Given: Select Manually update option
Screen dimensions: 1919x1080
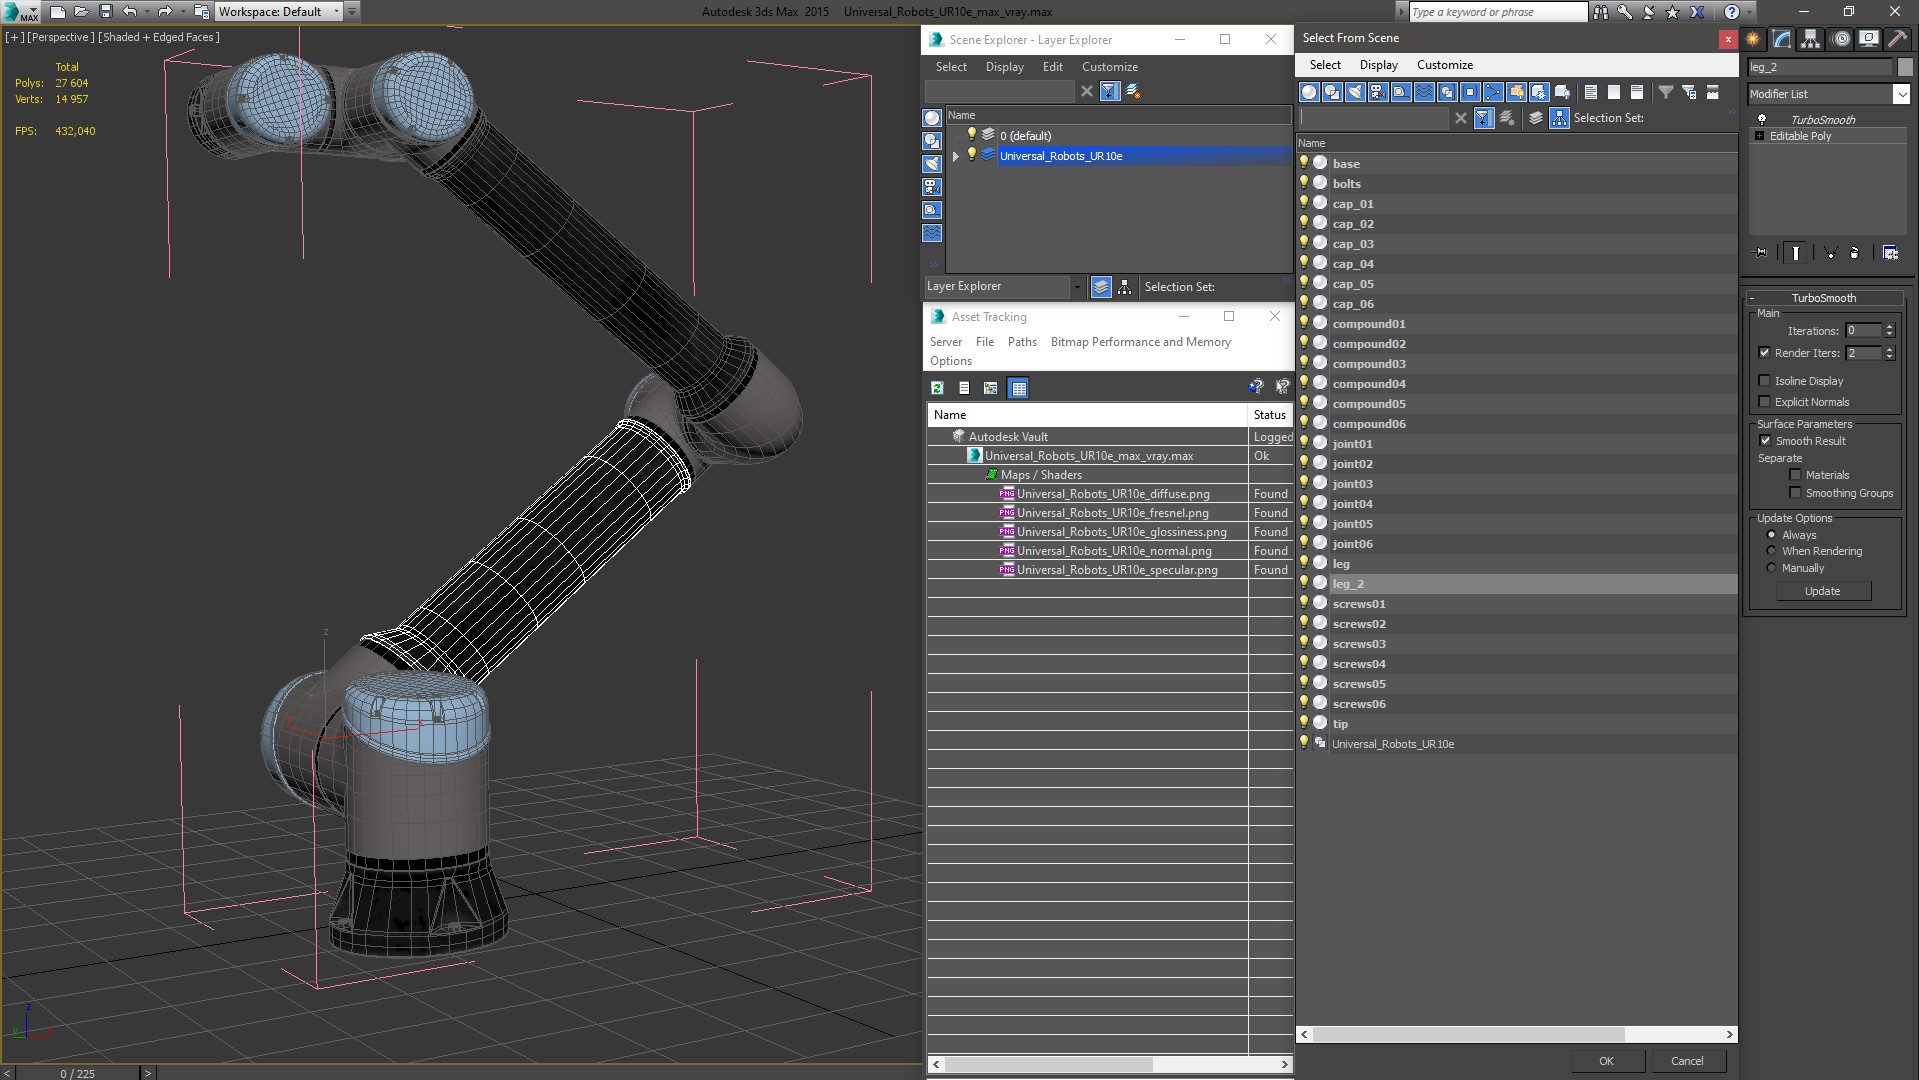Looking at the screenshot, I should (1772, 568).
